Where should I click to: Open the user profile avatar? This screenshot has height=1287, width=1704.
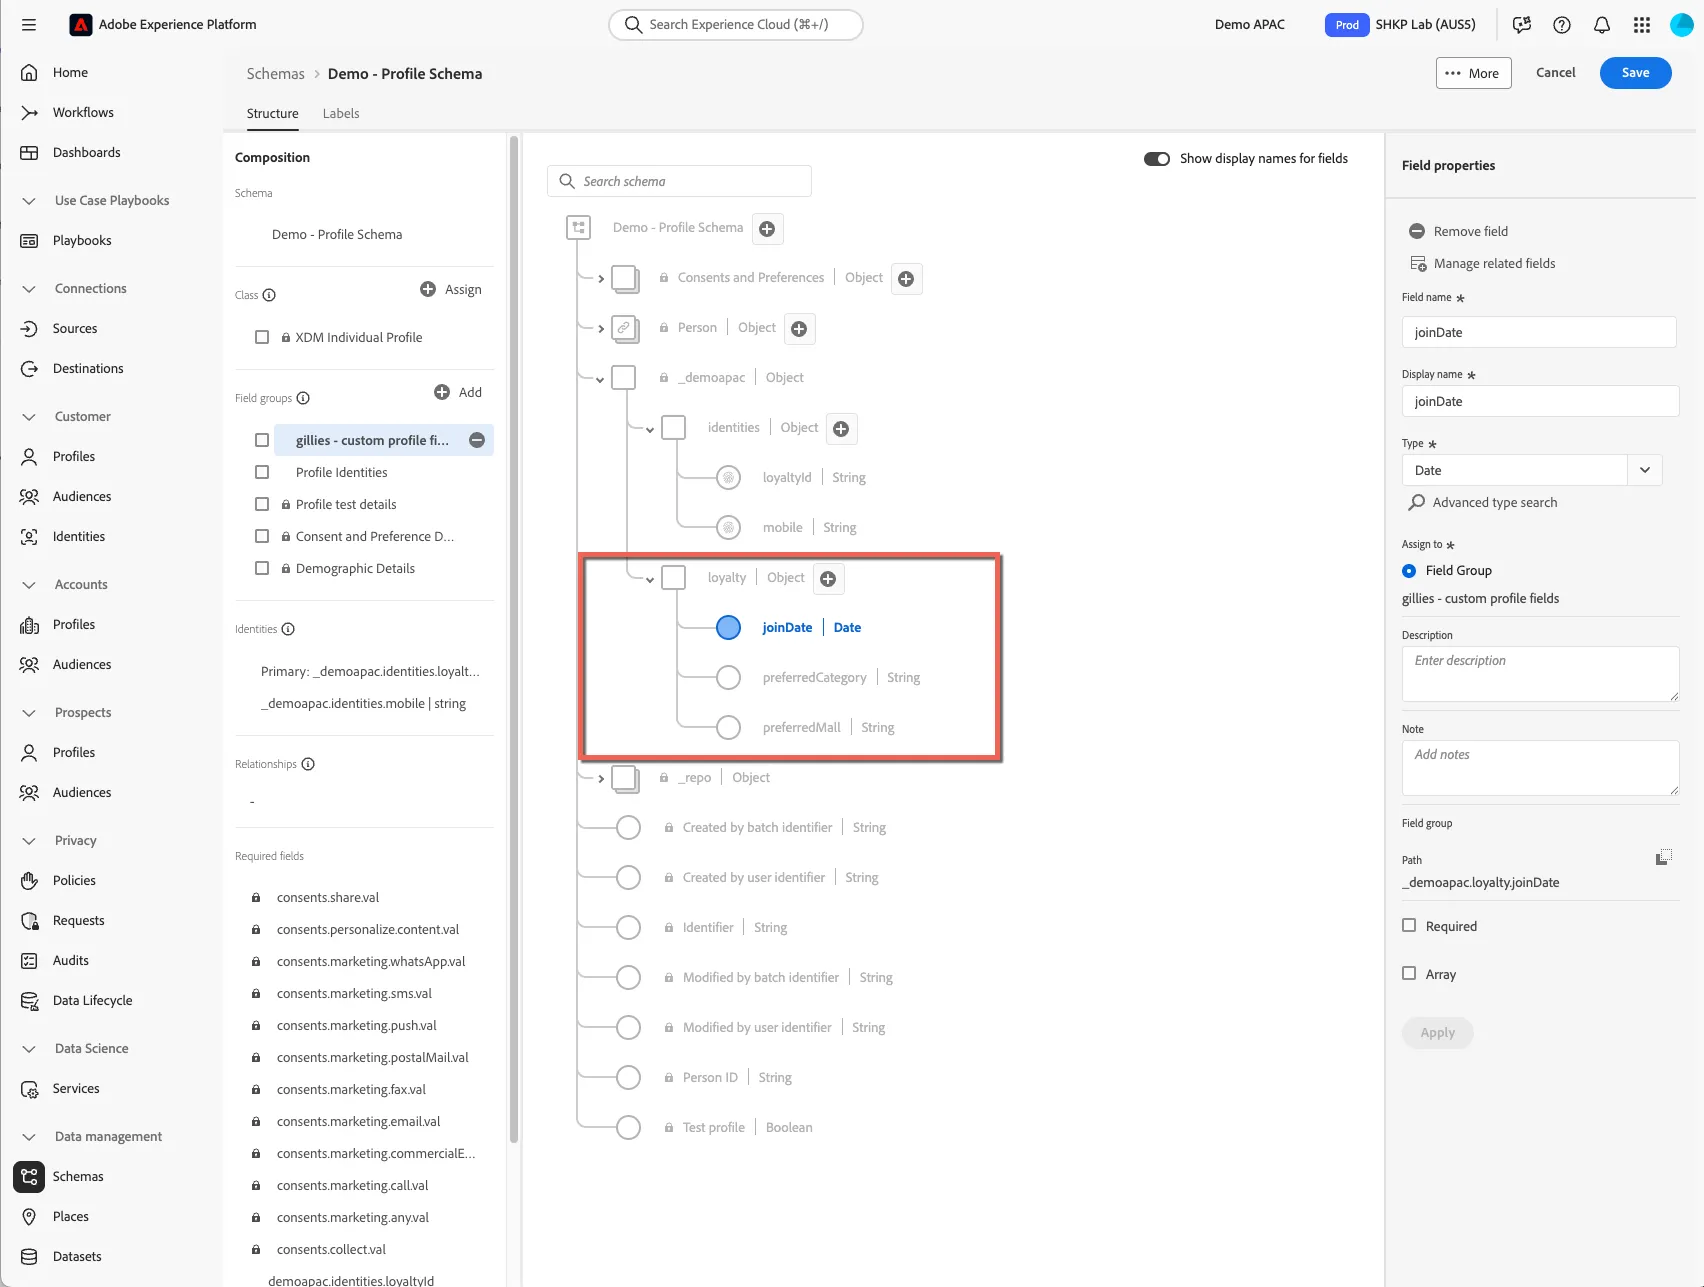pyautogui.click(x=1682, y=25)
